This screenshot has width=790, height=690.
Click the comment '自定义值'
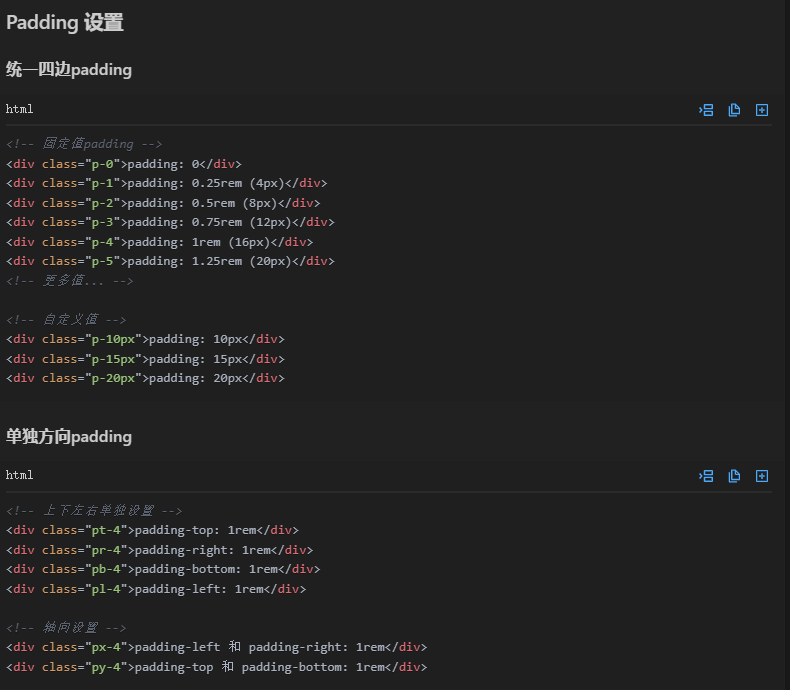tap(66, 319)
